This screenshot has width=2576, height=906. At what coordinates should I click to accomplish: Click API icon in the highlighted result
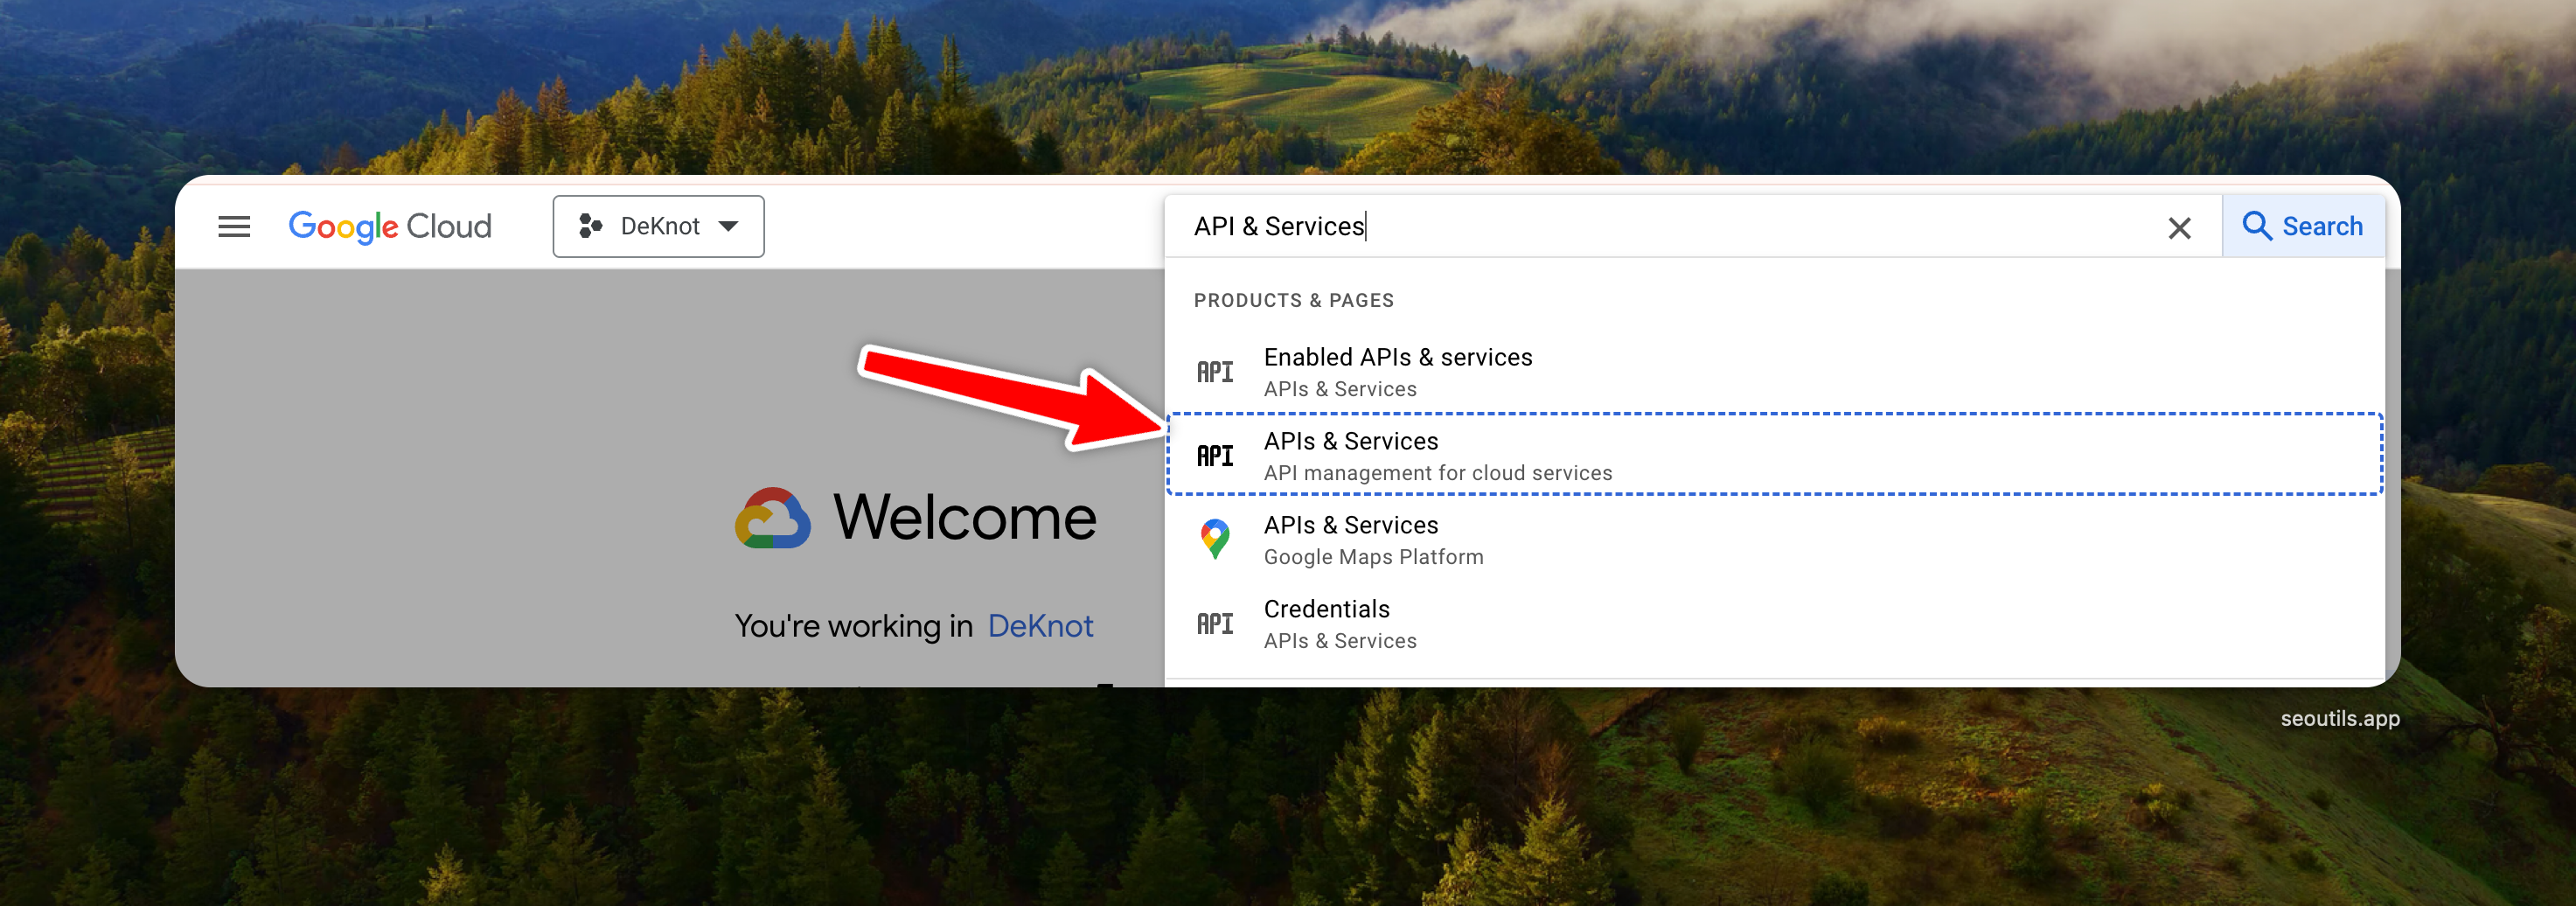coord(1215,456)
